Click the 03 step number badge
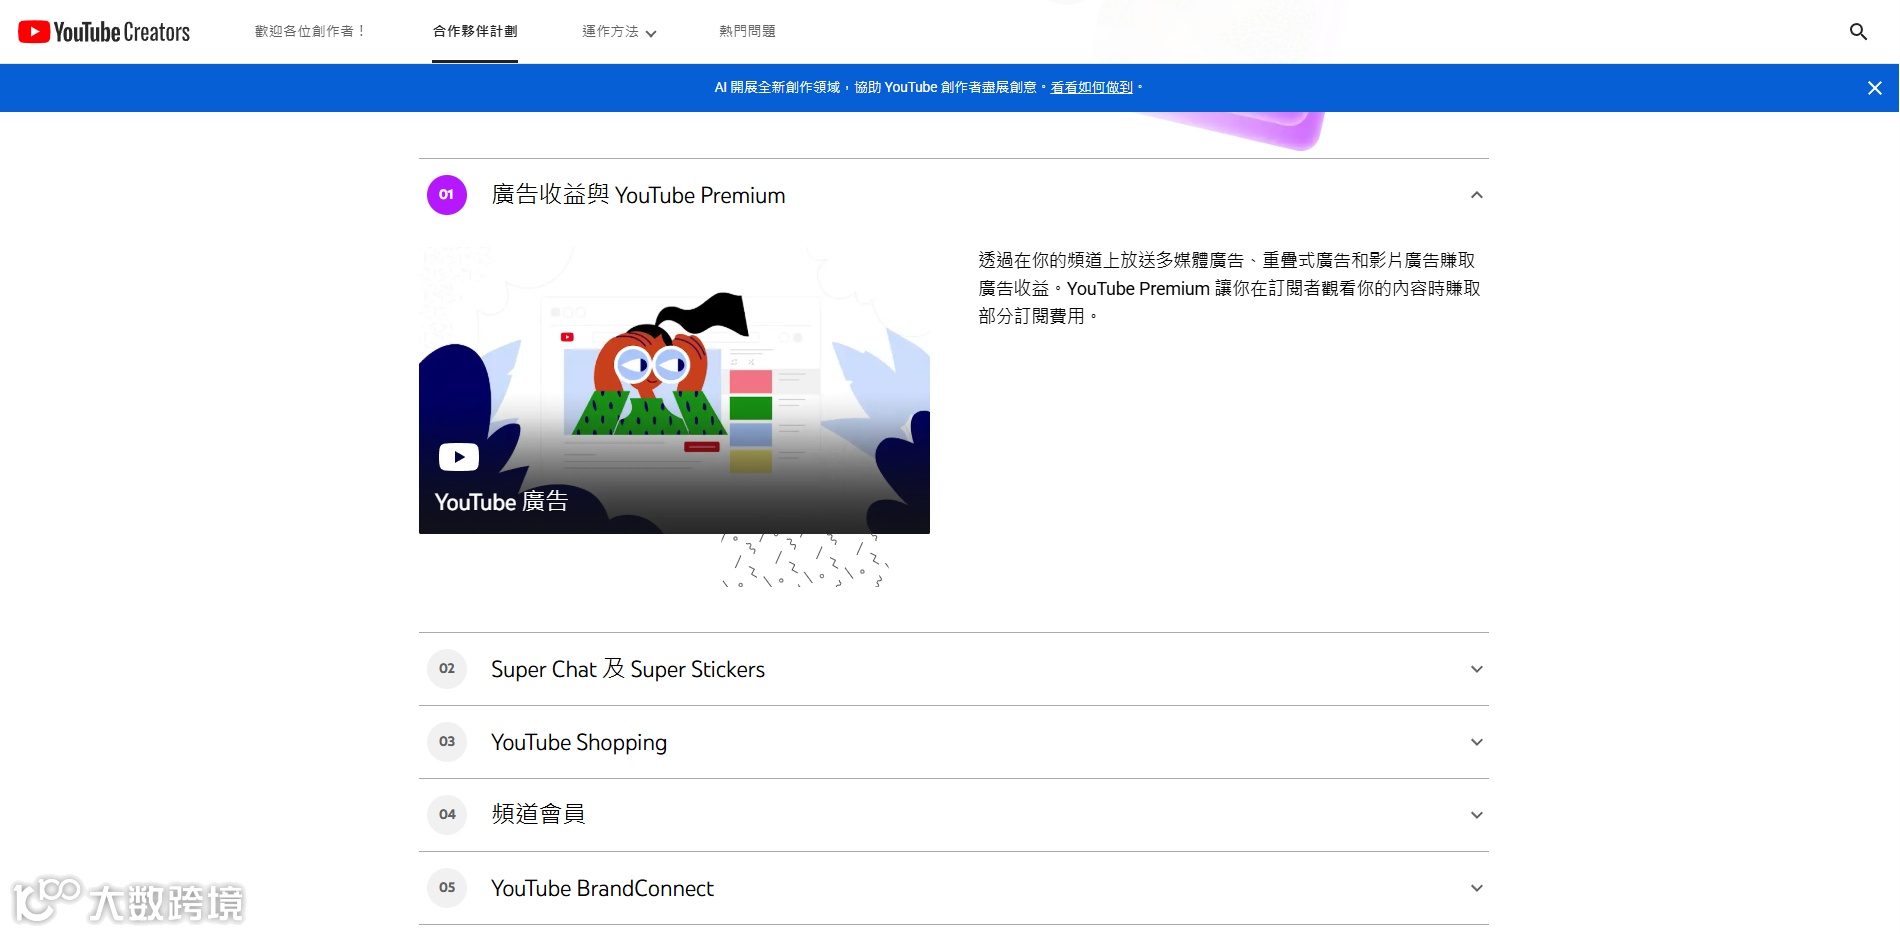This screenshot has height=934, width=1900. [447, 742]
